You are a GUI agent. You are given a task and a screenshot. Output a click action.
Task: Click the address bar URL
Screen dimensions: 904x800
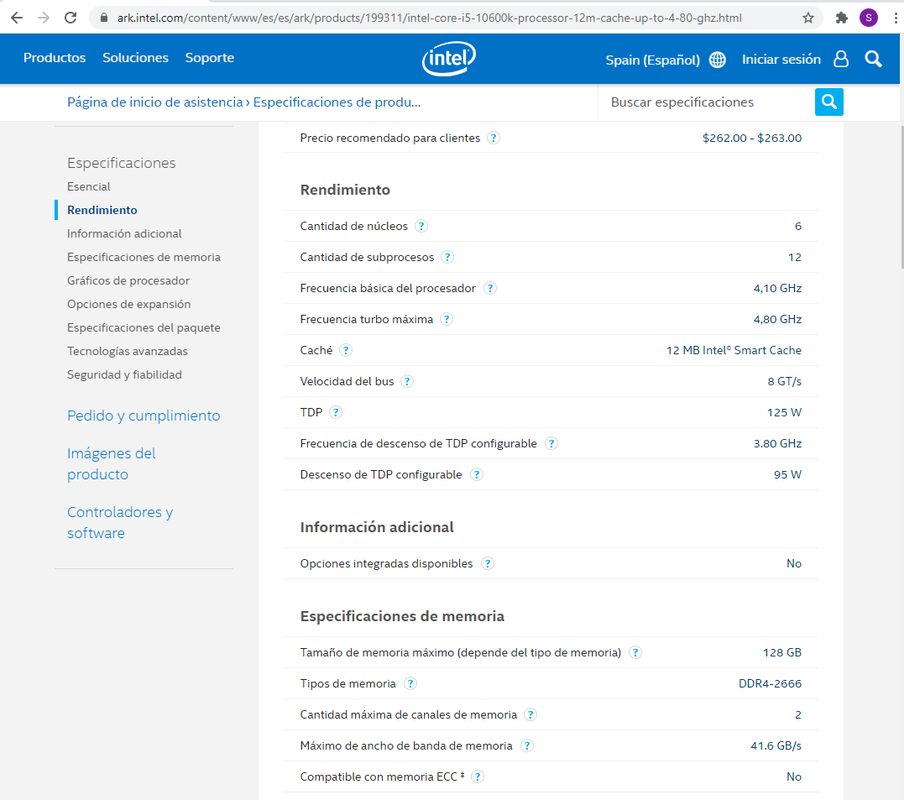430,18
